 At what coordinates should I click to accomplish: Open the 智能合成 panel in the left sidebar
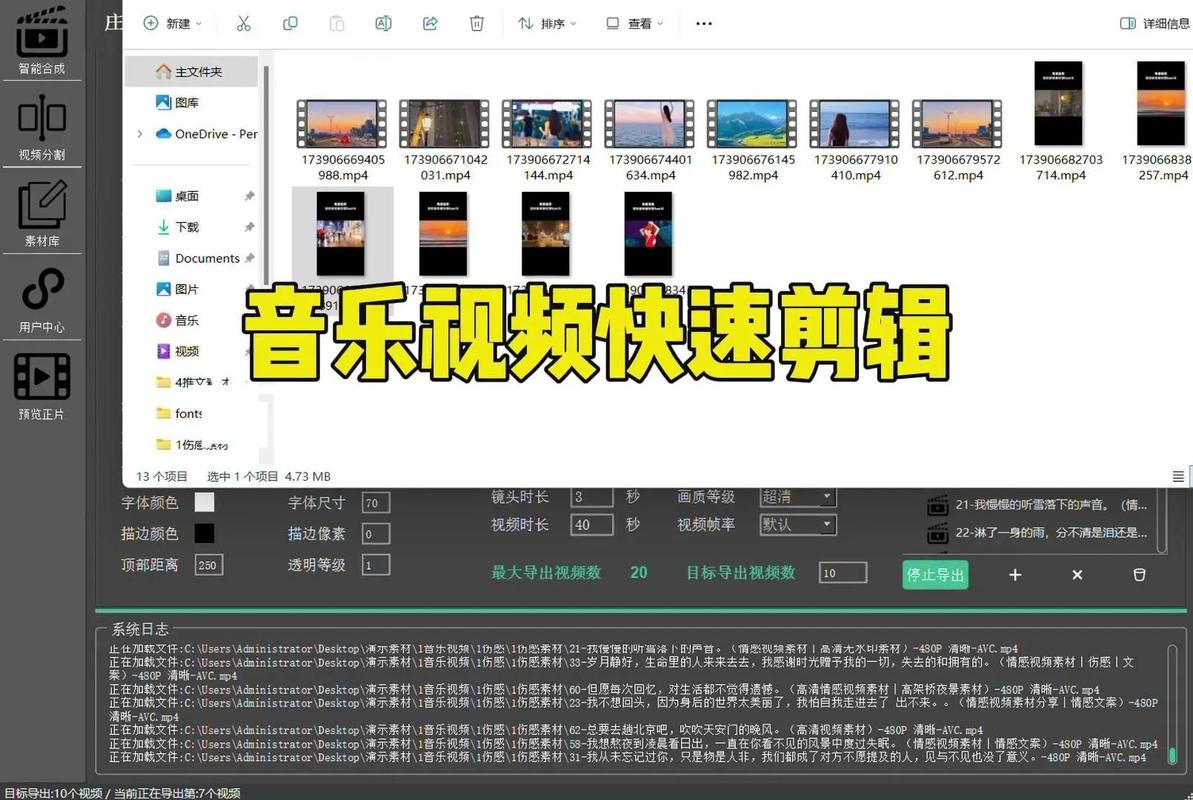click(41, 41)
